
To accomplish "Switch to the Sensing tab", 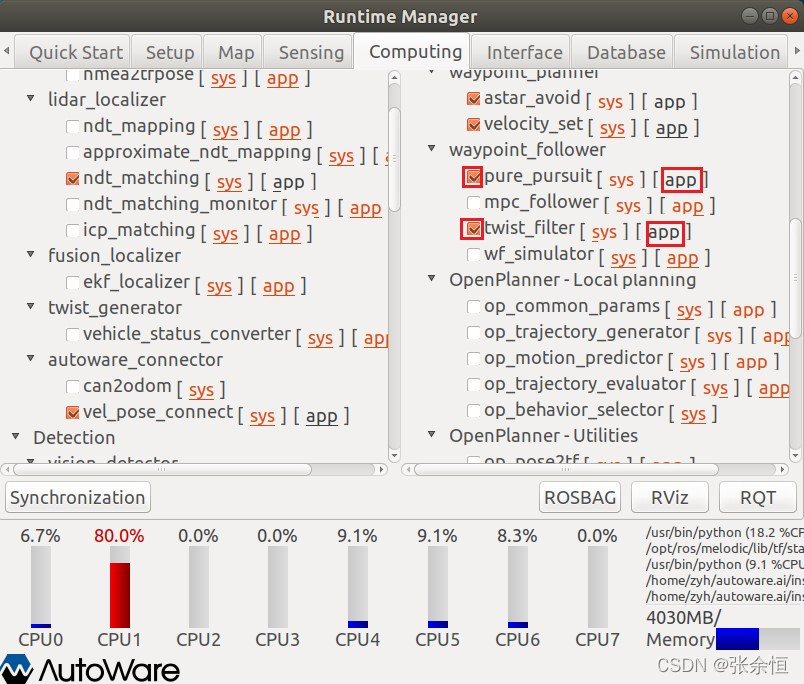I will pyautogui.click(x=309, y=52).
